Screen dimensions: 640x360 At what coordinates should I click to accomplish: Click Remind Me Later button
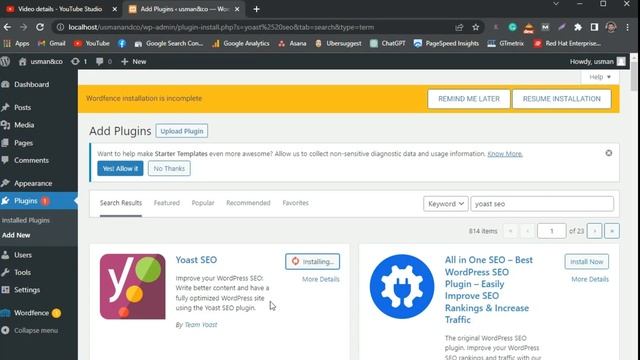point(469,99)
